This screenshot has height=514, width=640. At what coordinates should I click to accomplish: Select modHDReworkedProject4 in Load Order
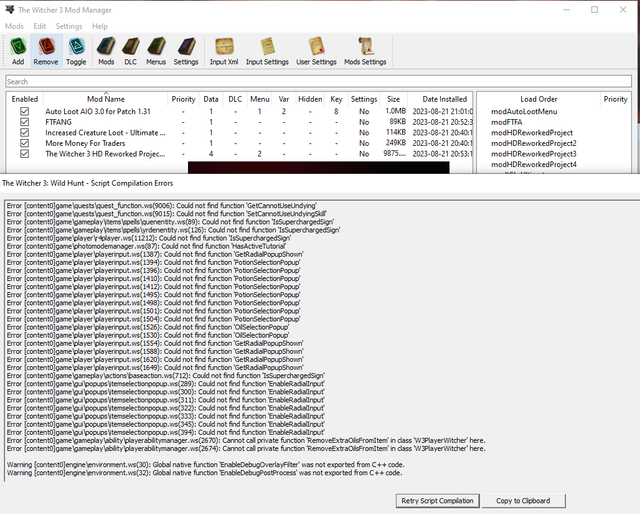click(533, 165)
